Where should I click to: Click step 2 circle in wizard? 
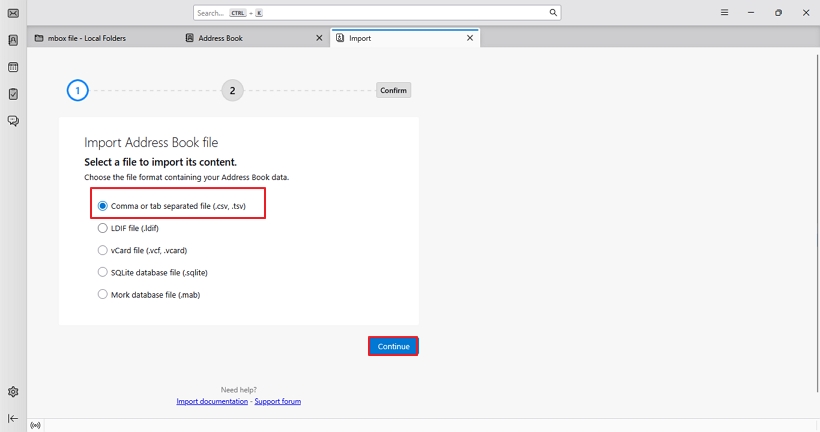coord(232,90)
